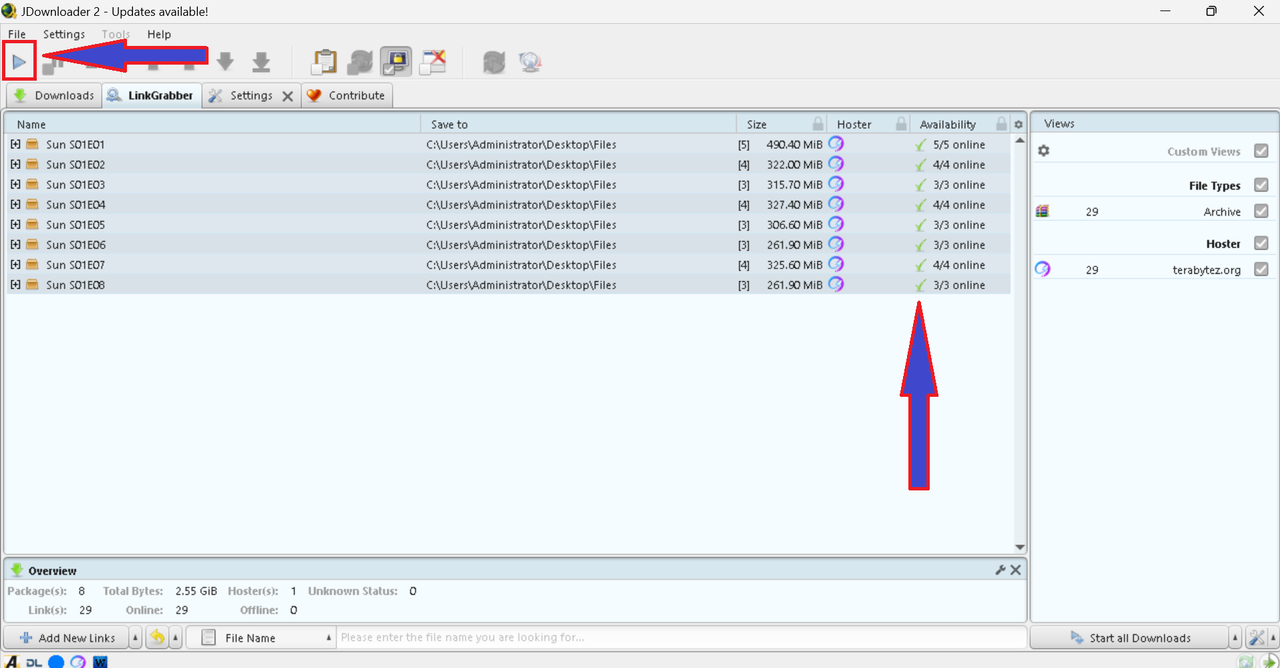The height and width of the screenshot is (668, 1280).
Task: Expand the Sun S01E05 package
Action: click(x=16, y=224)
